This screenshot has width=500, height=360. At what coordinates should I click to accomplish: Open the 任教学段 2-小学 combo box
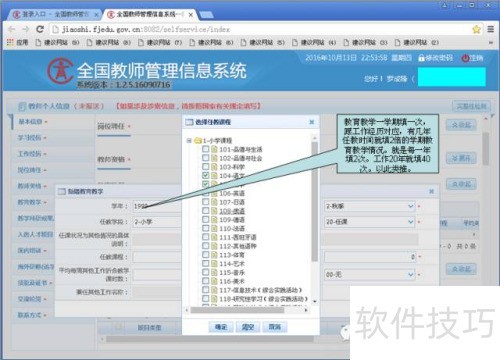(x=157, y=222)
